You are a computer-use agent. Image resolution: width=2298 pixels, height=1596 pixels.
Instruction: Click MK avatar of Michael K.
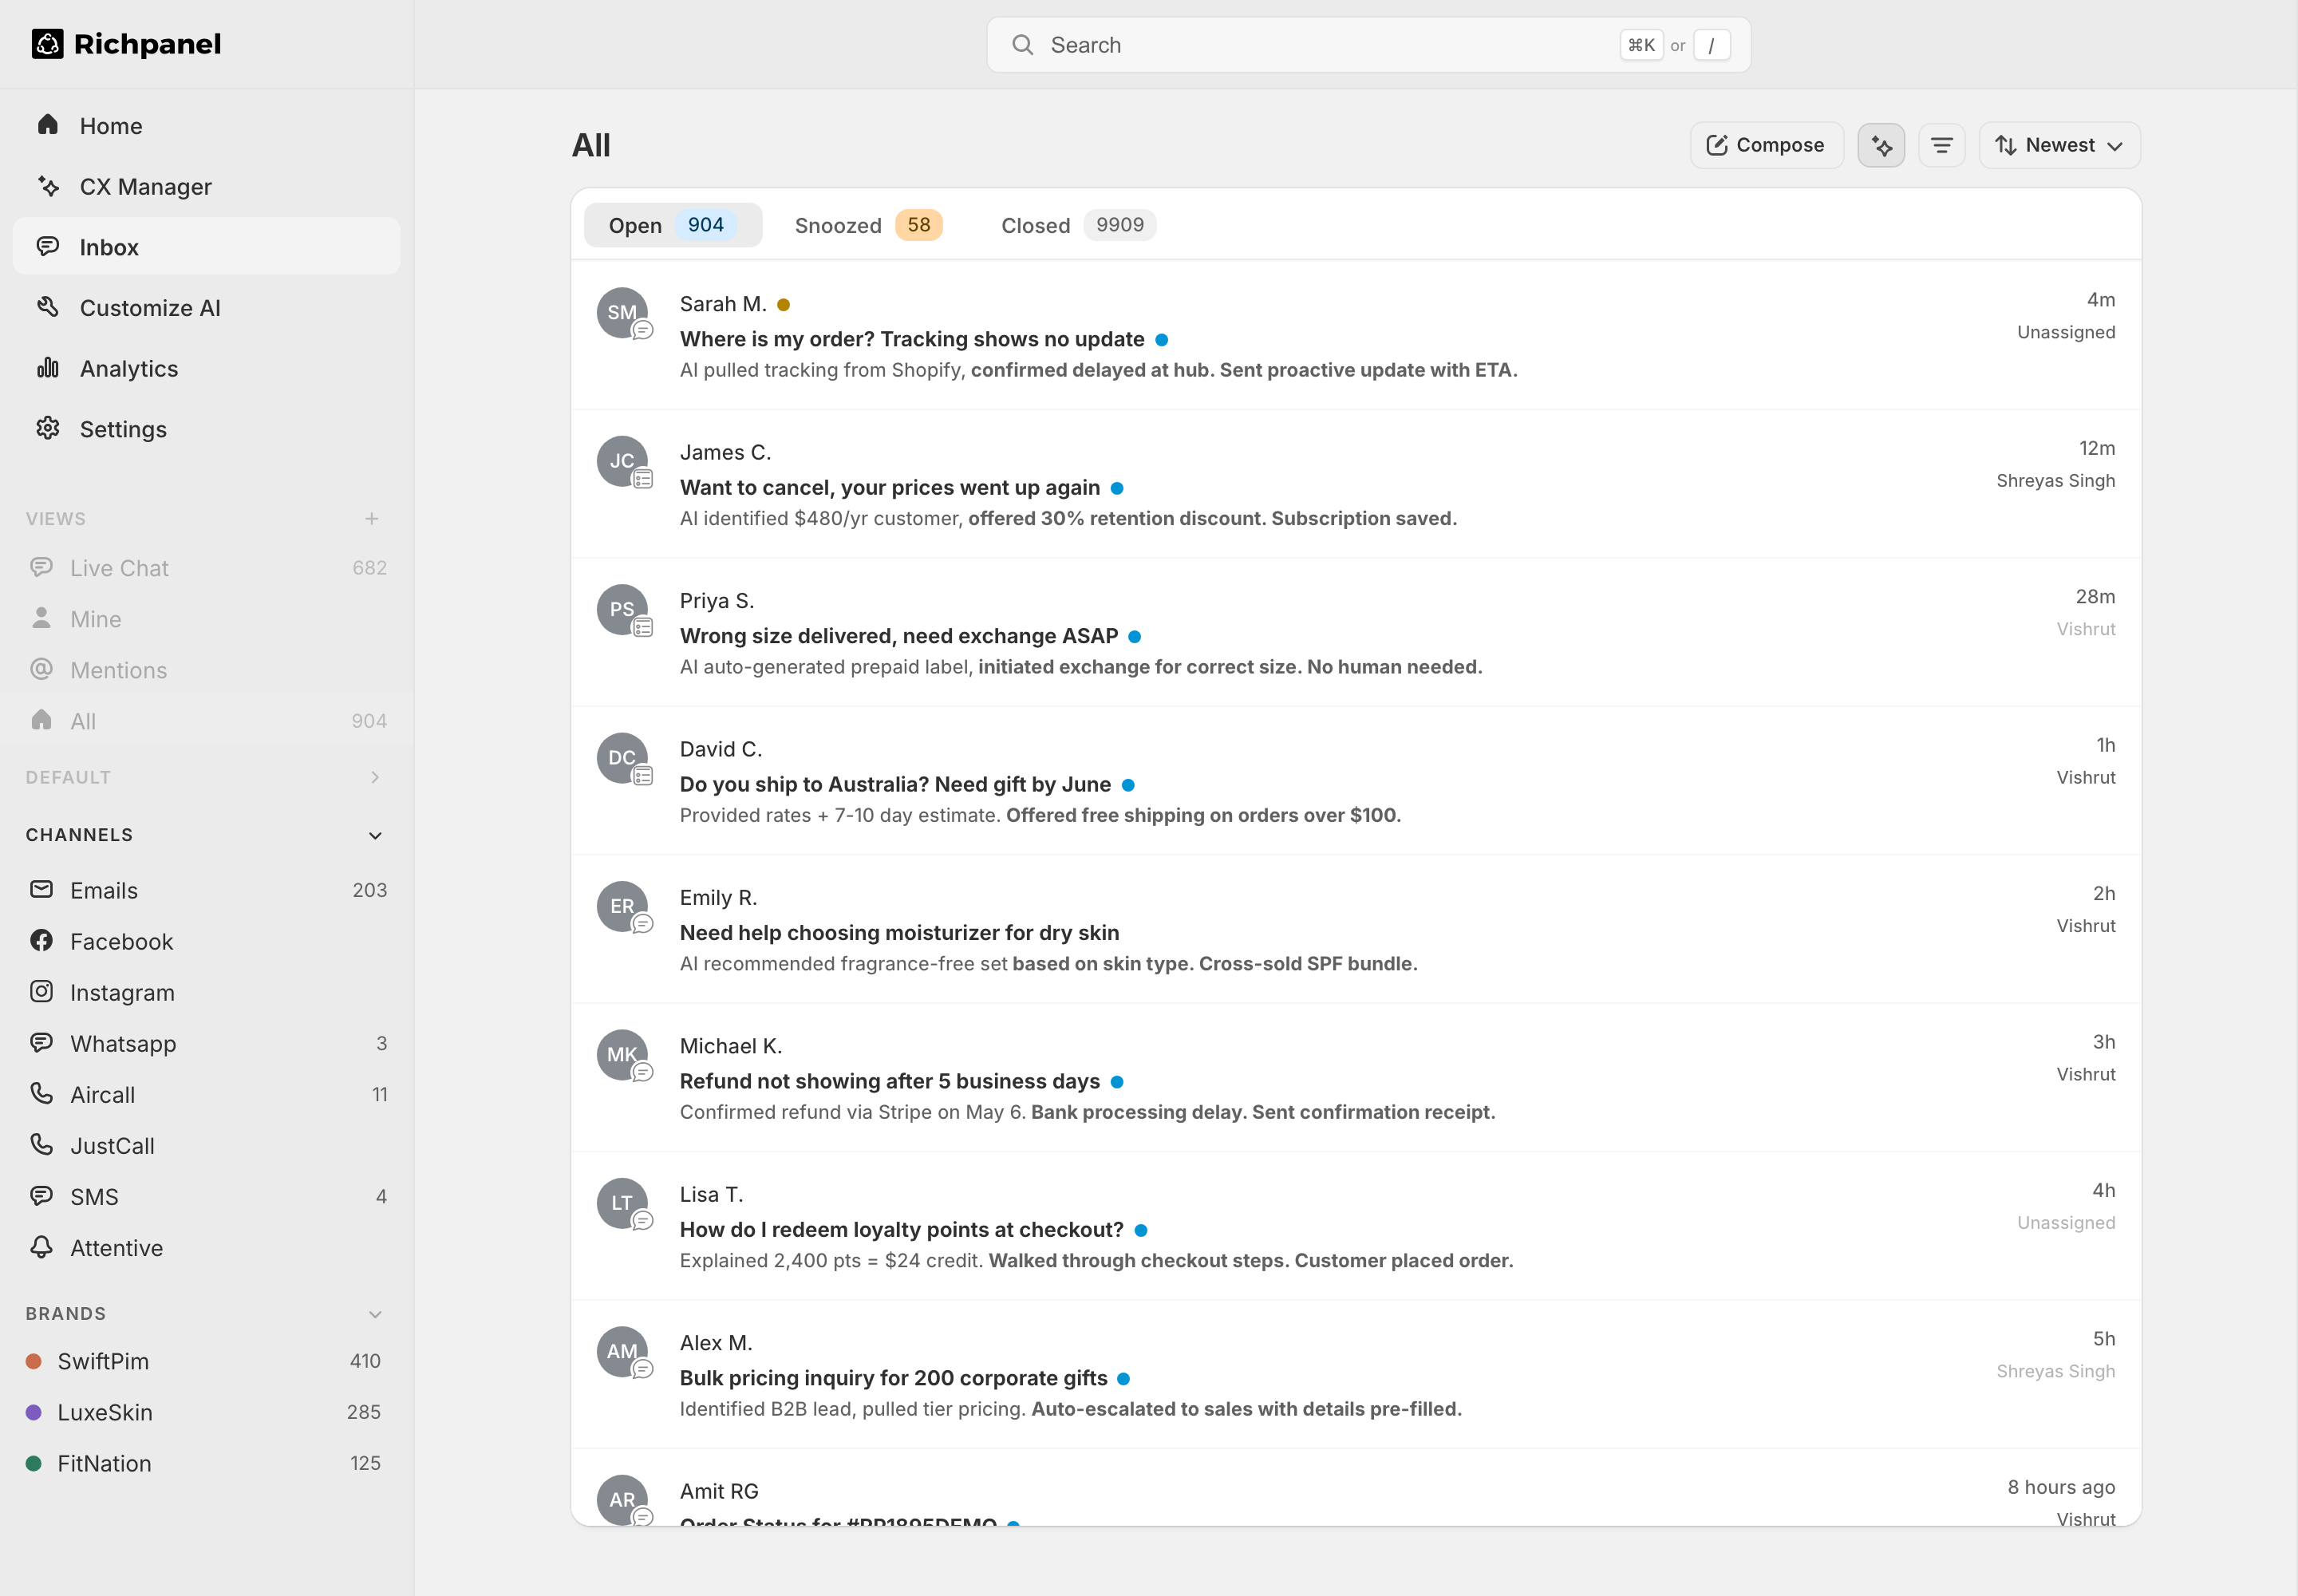pos(622,1054)
